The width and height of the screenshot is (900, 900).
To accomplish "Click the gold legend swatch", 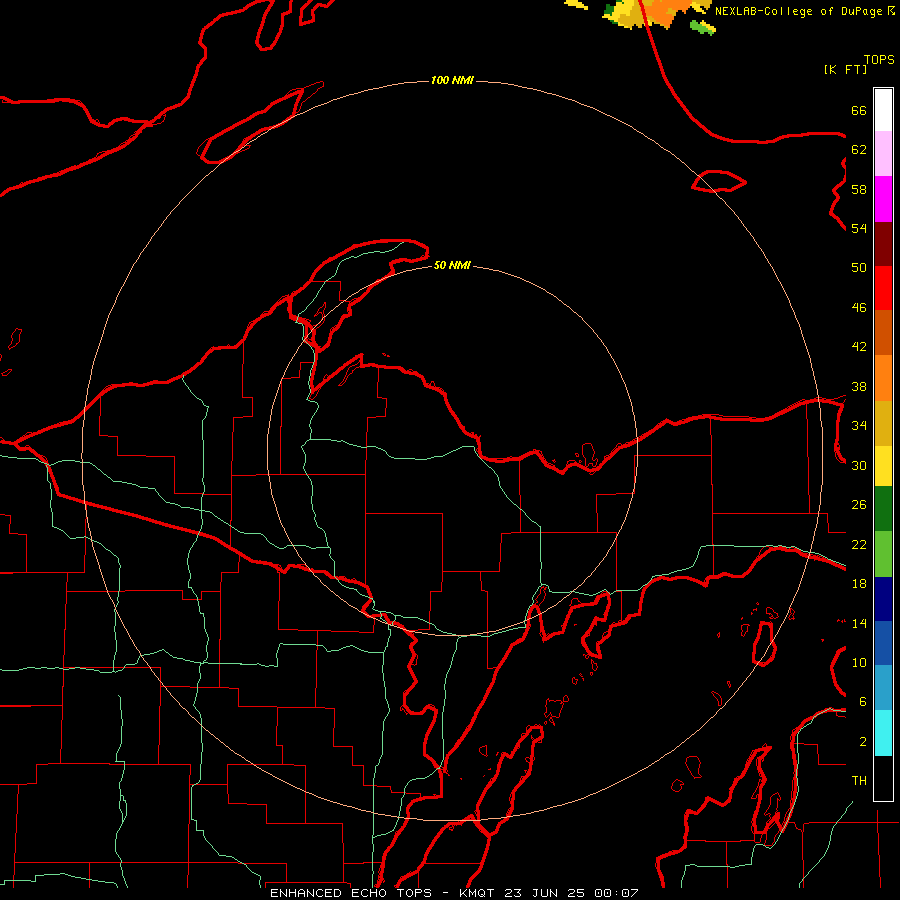I will [883, 423].
